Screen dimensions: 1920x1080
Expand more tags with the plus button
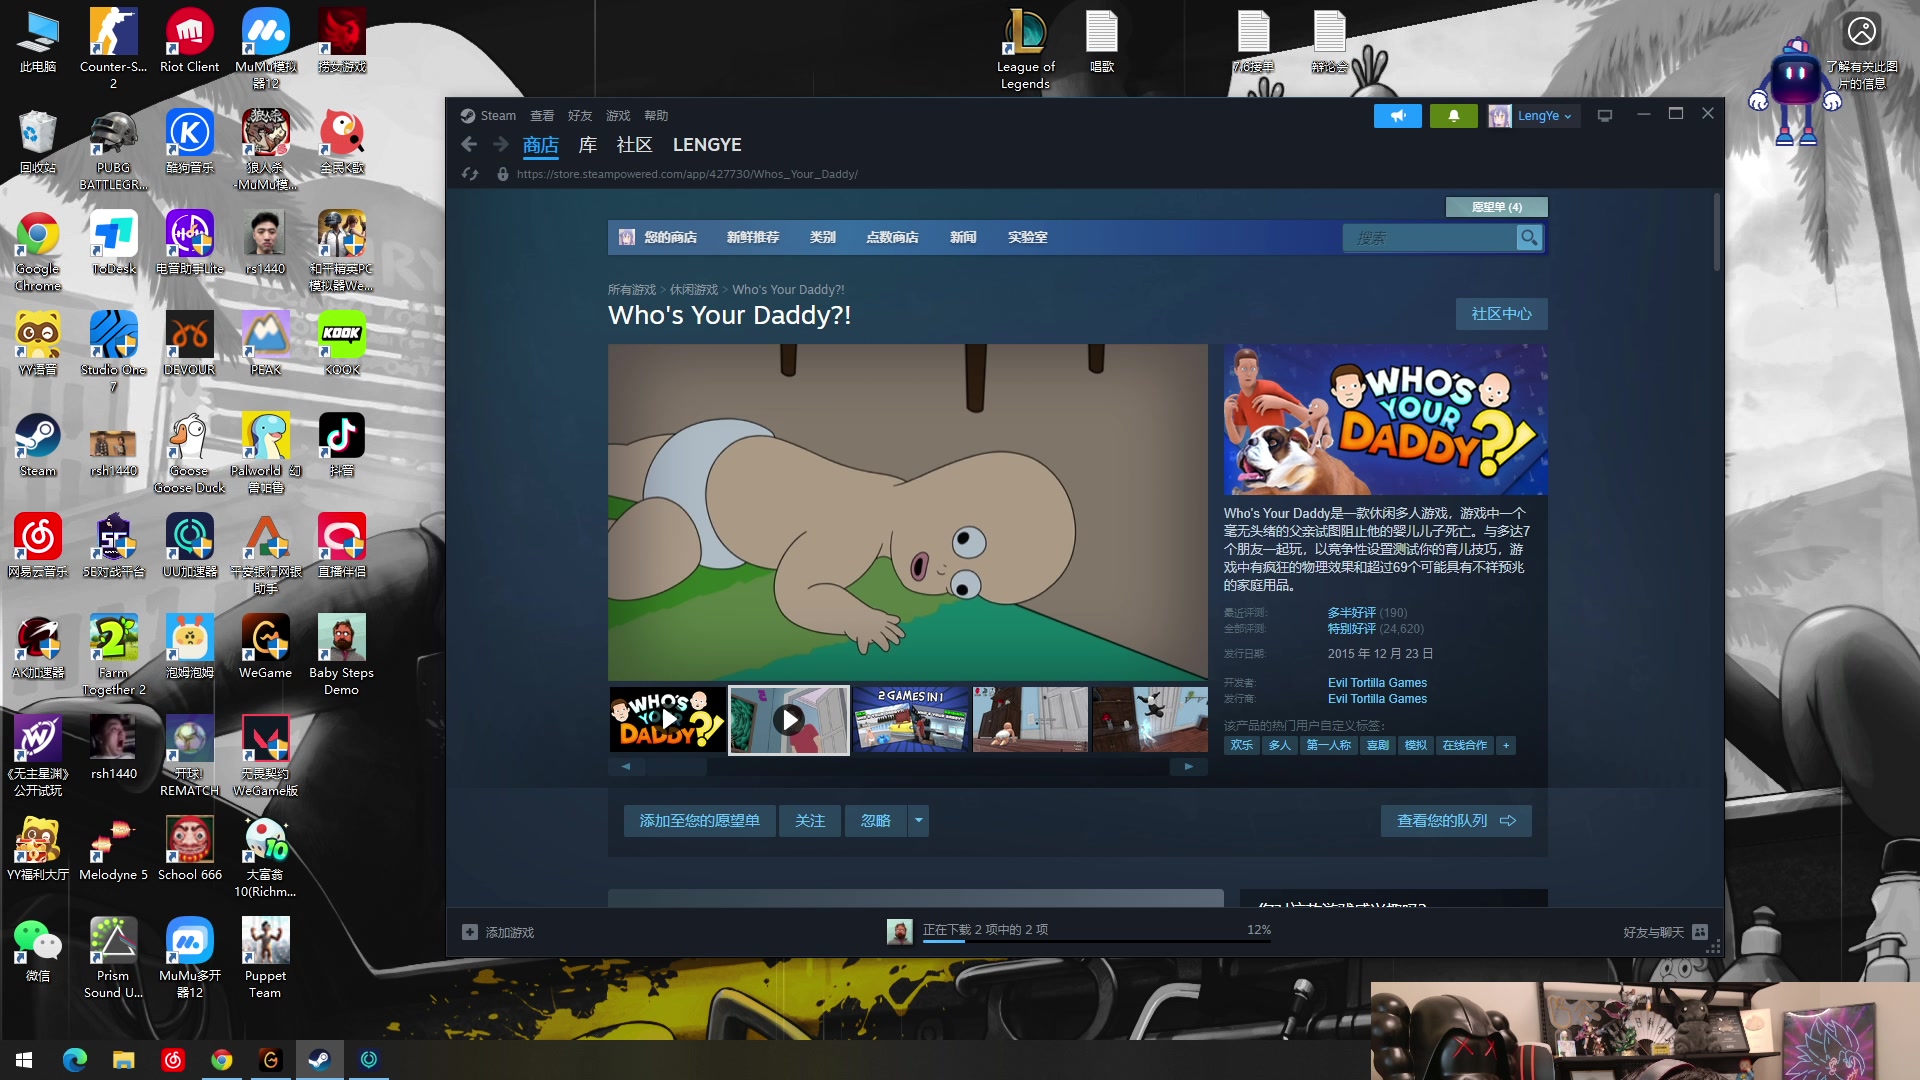tap(1506, 746)
